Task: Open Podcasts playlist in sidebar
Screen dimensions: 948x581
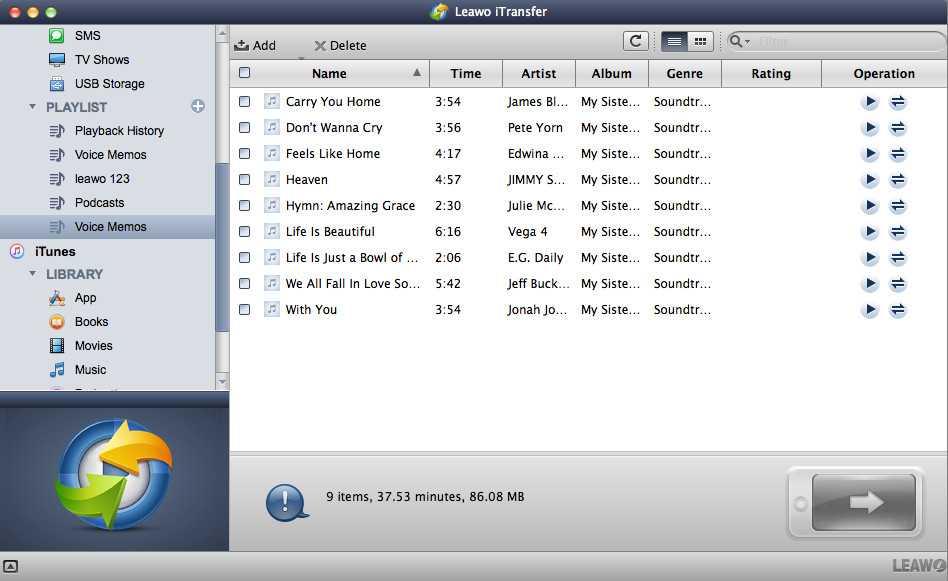Action: pos(99,203)
